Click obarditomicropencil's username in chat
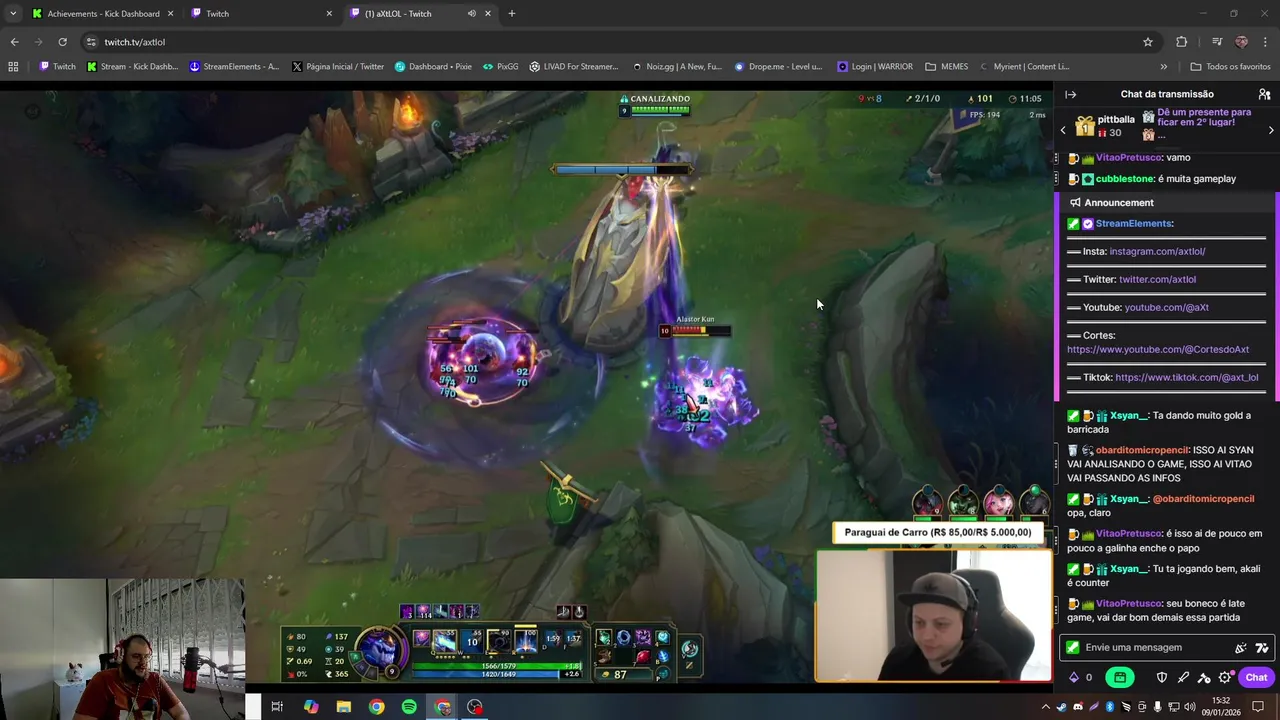The image size is (1280, 720). click(x=1142, y=450)
